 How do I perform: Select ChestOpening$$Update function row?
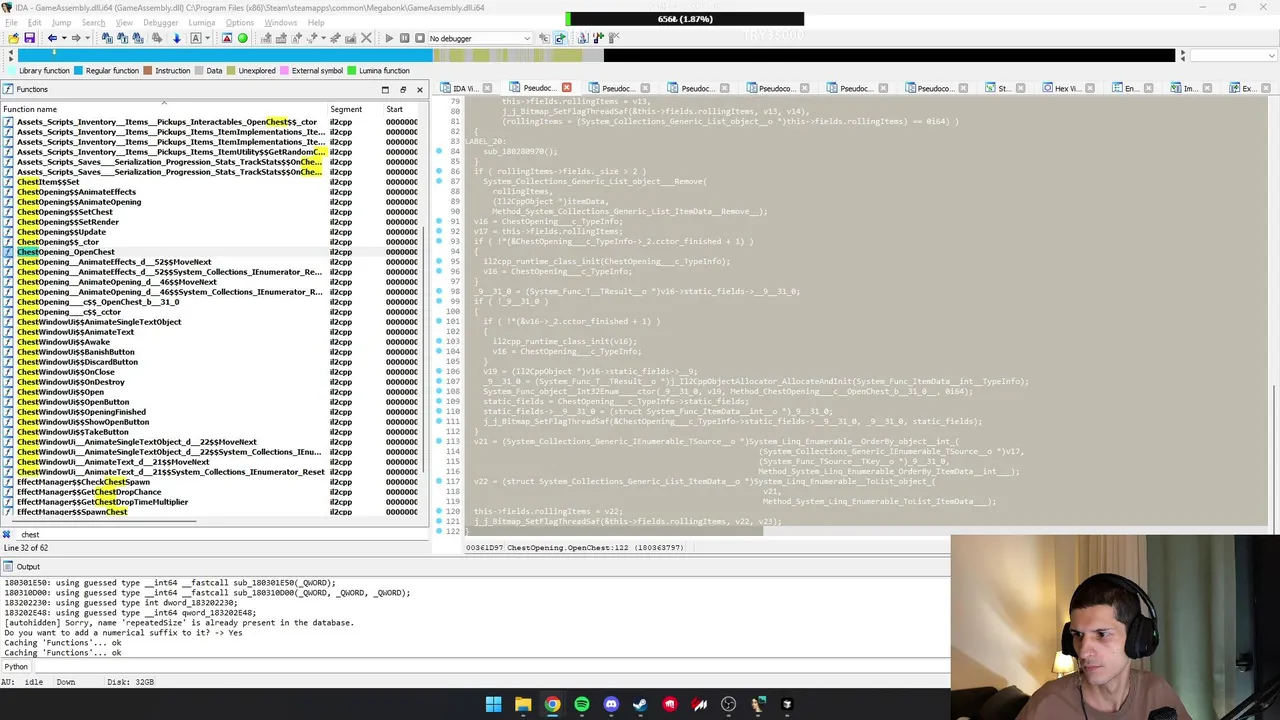[212, 232]
